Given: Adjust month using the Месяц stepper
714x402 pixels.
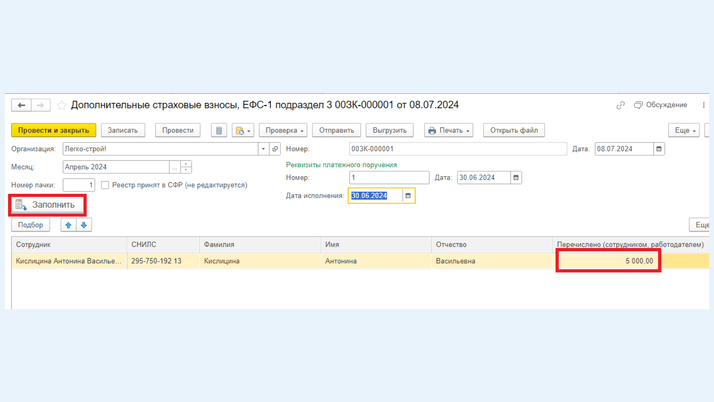Looking at the screenshot, I should 186,167.
